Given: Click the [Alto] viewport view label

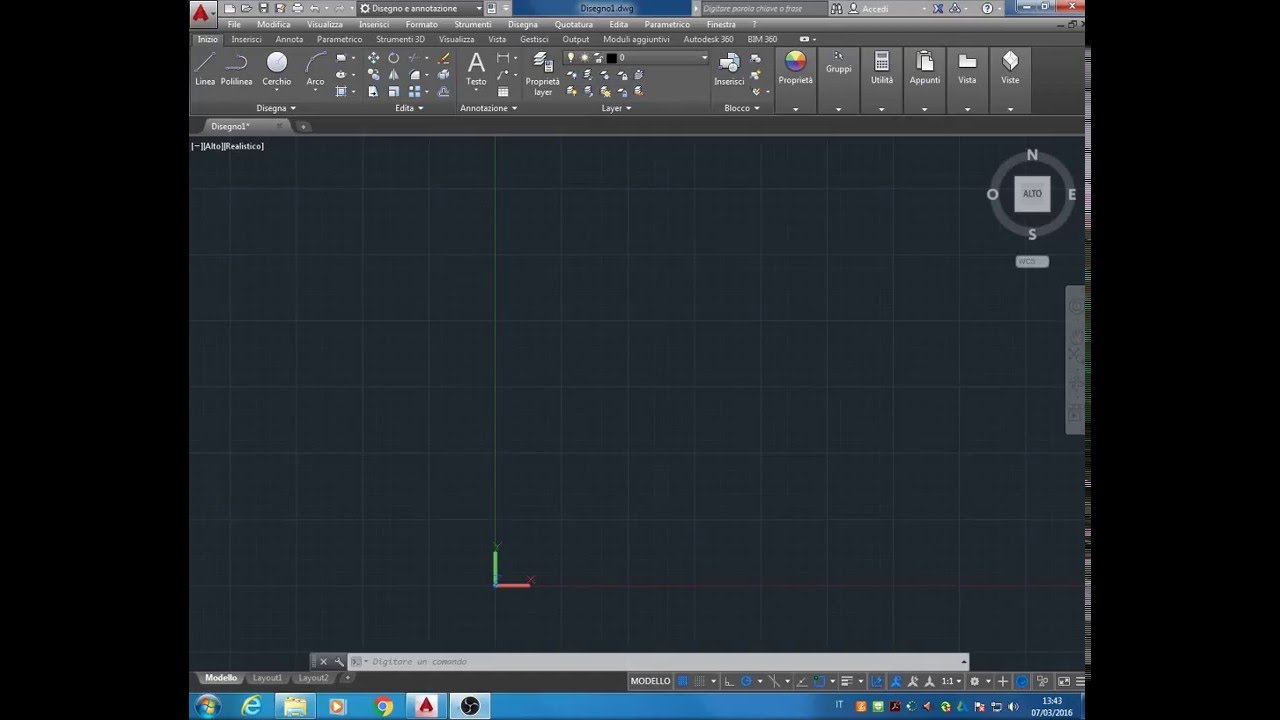Looking at the screenshot, I should 211,146.
